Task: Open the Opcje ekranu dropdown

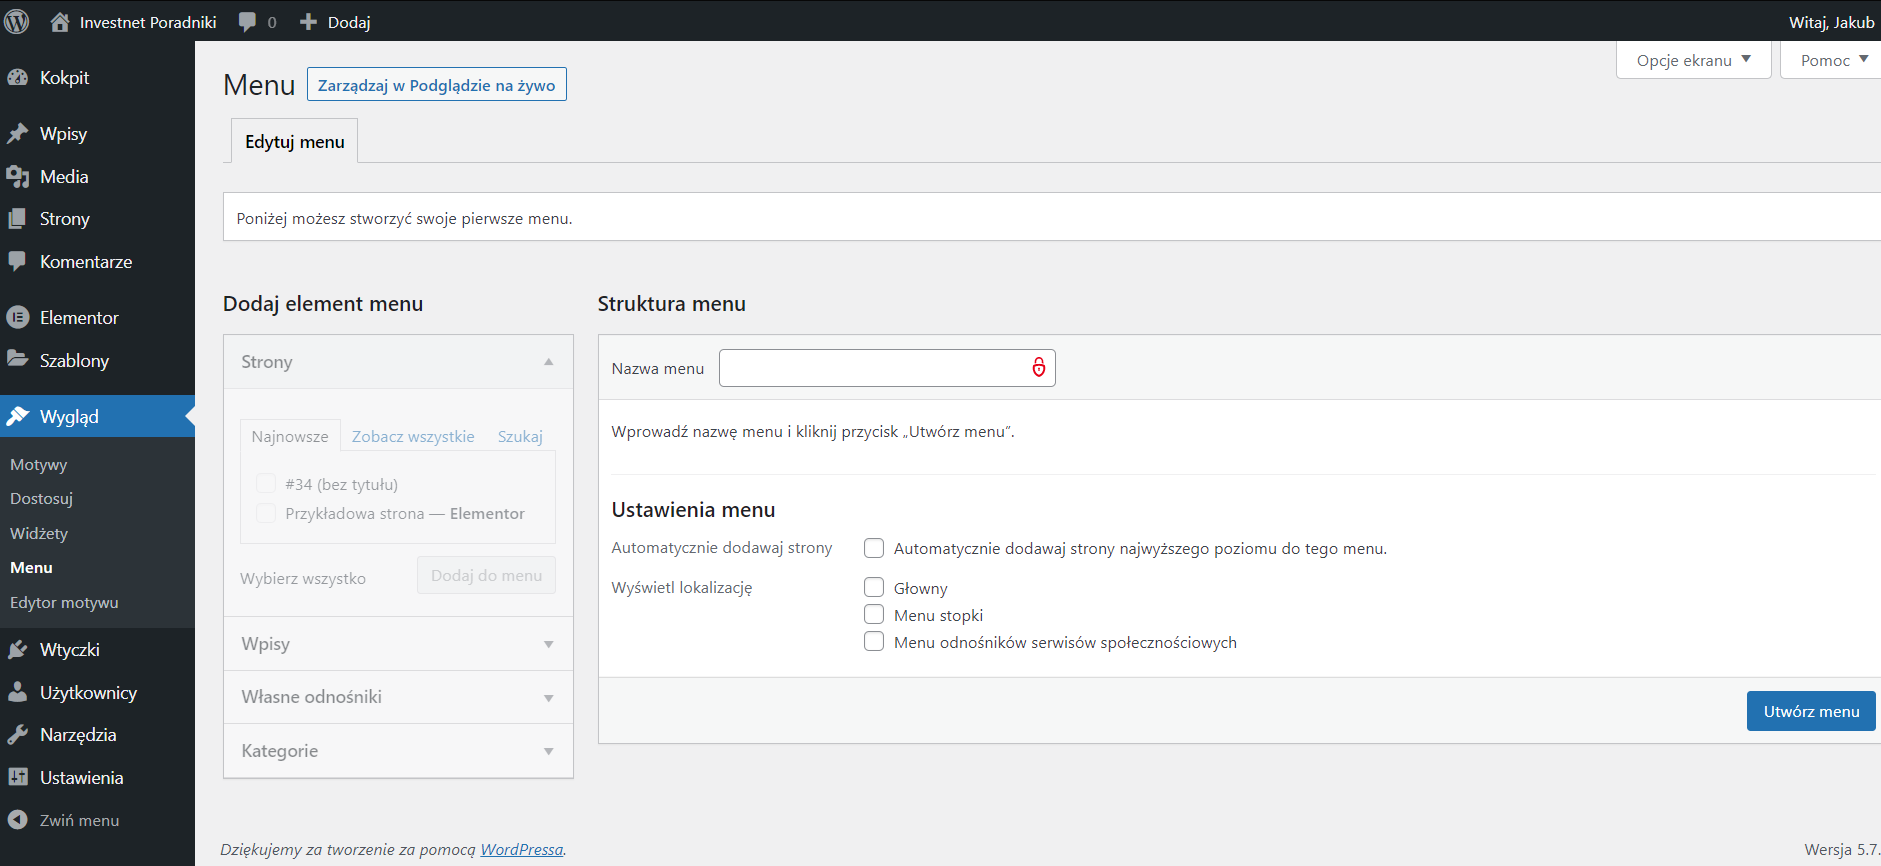Action: (1693, 60)
